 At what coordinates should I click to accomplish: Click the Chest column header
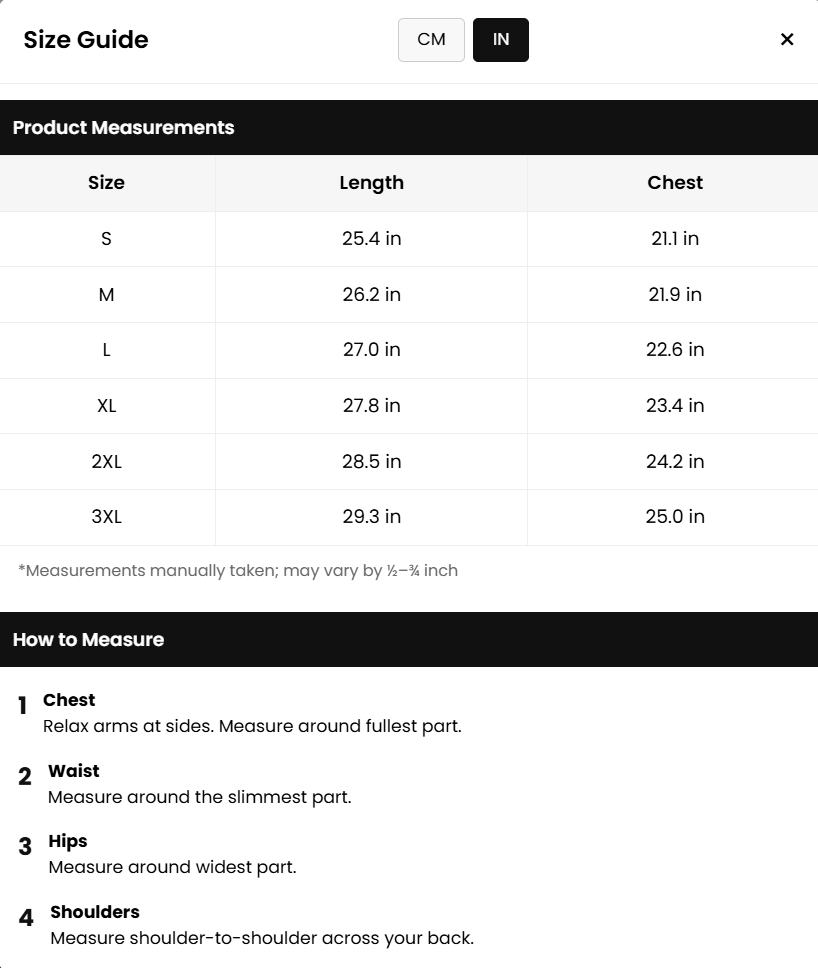click(x=675, y=183)
